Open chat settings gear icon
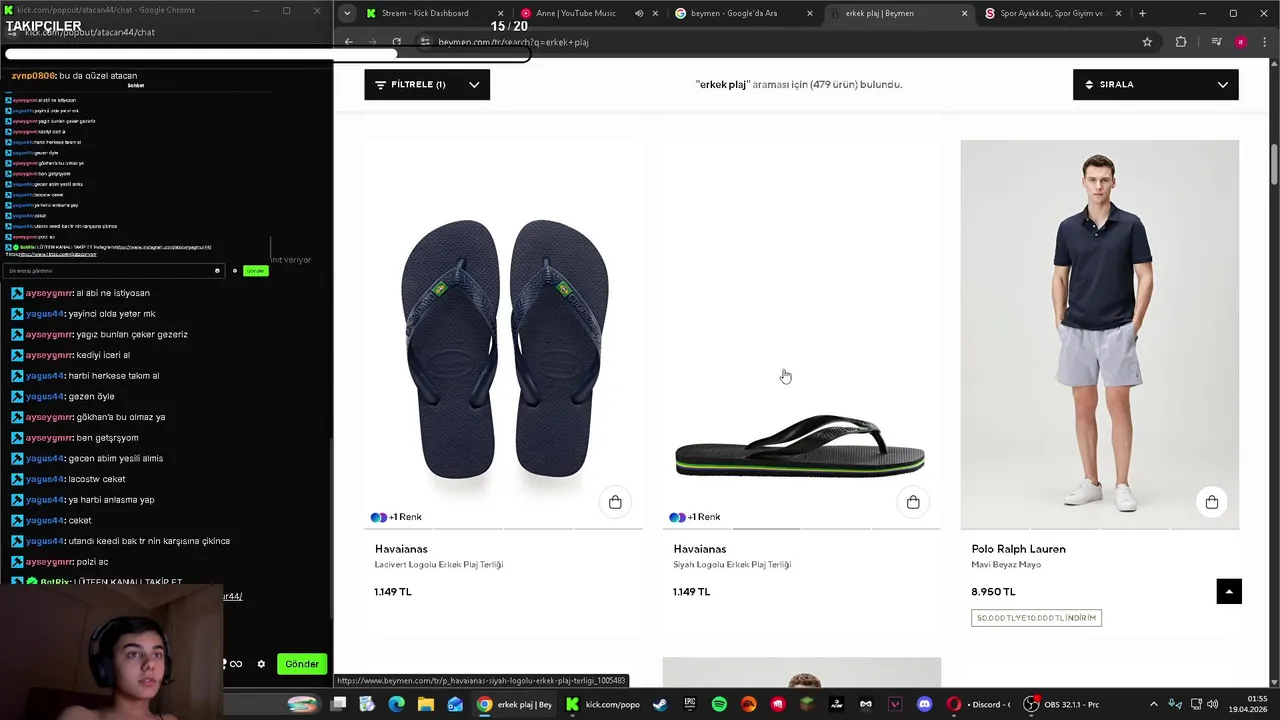 click(x=261, y=664)
